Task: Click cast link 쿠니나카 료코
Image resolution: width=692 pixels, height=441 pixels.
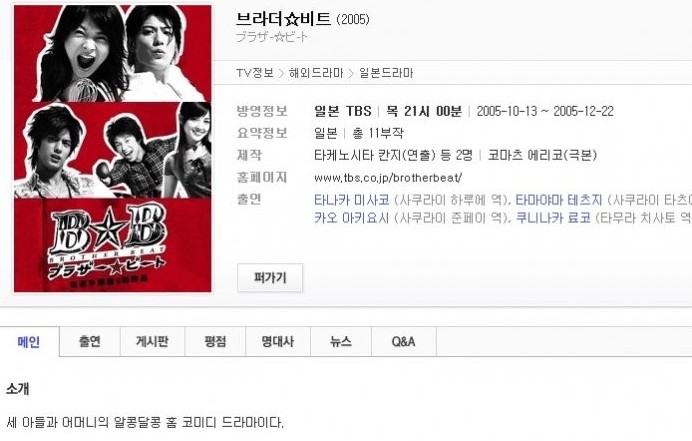Action: point(553,218)
